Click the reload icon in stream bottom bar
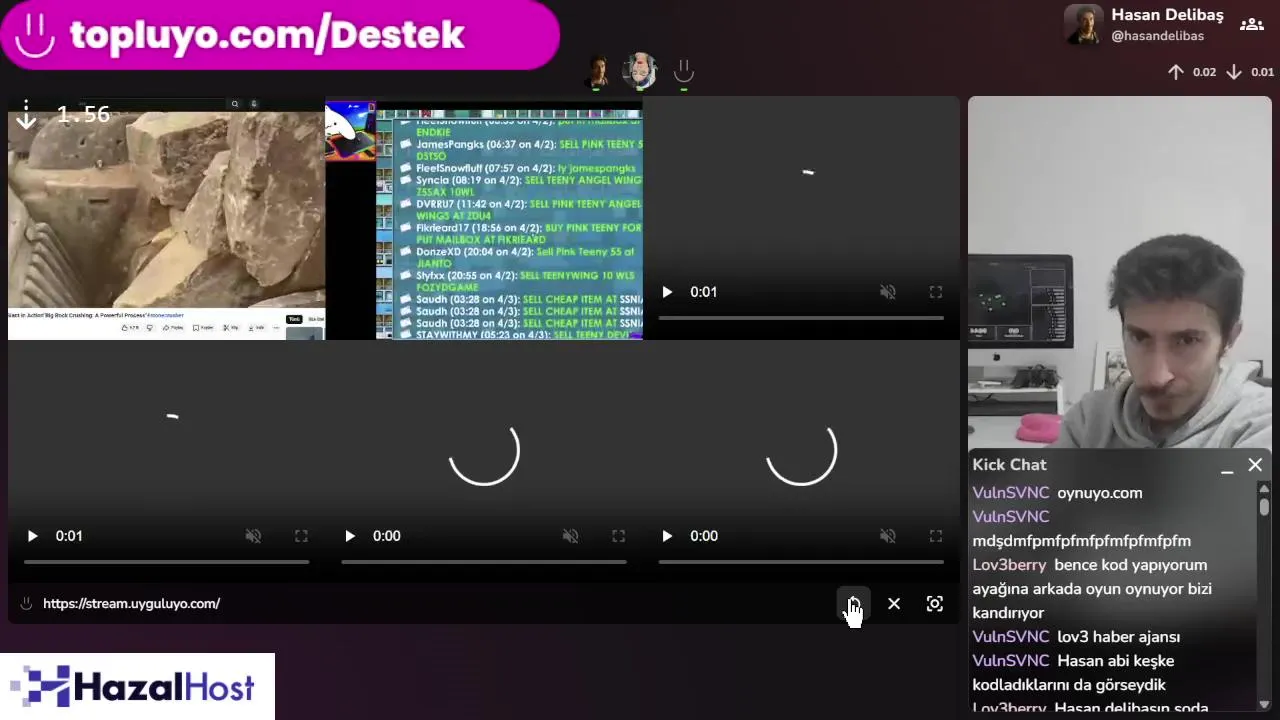This screenshot has height=720, width=1280. (853, 604)
